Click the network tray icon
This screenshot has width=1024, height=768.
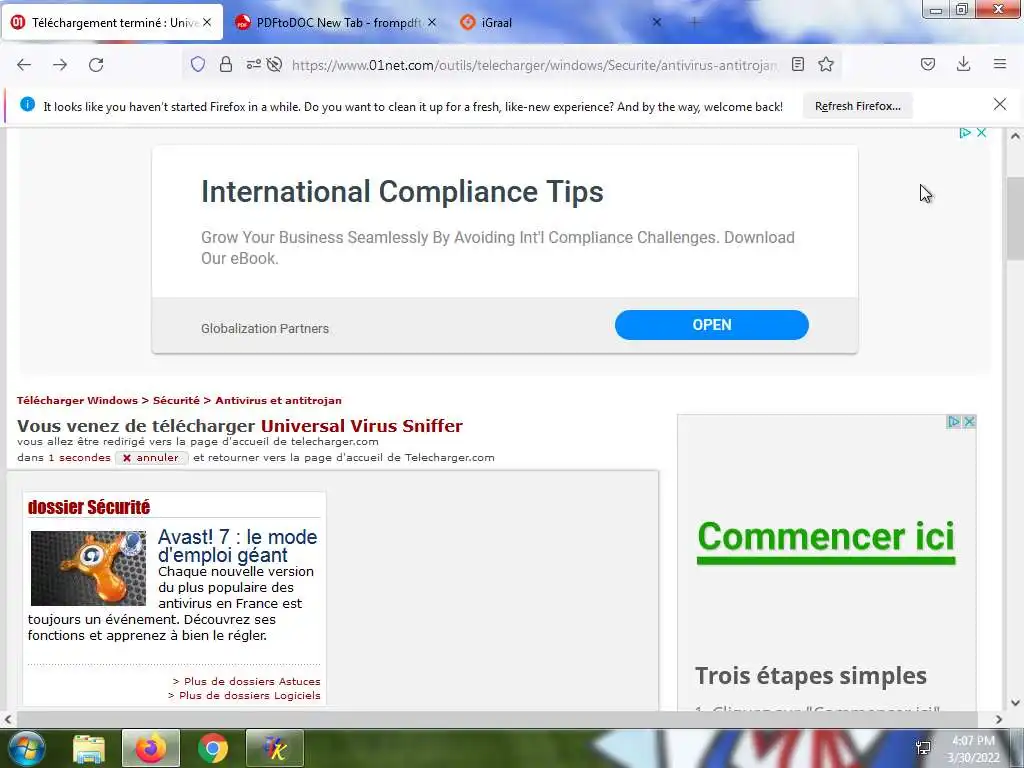coord(923,748)
